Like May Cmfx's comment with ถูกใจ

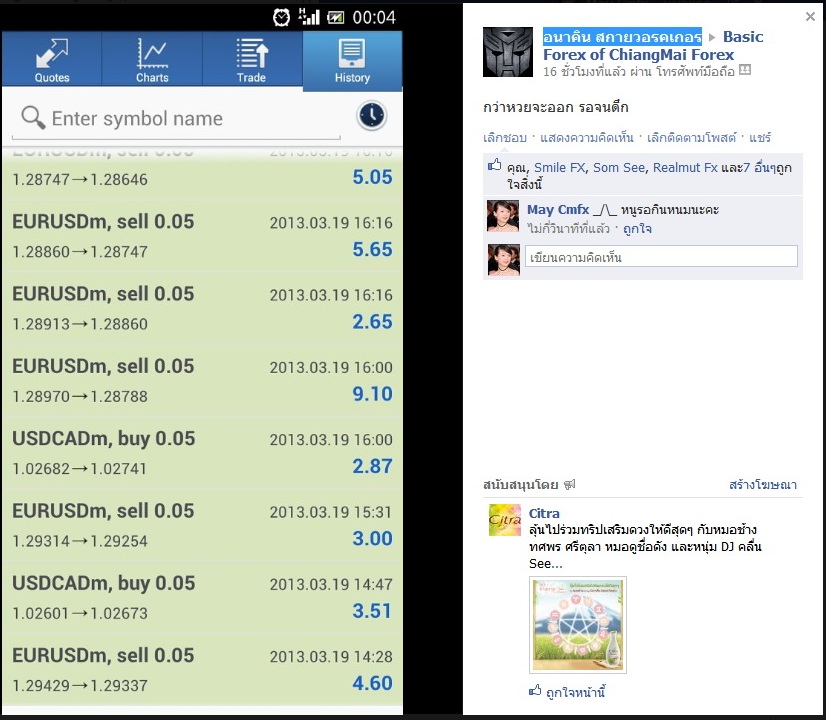[x=637, y=229]
